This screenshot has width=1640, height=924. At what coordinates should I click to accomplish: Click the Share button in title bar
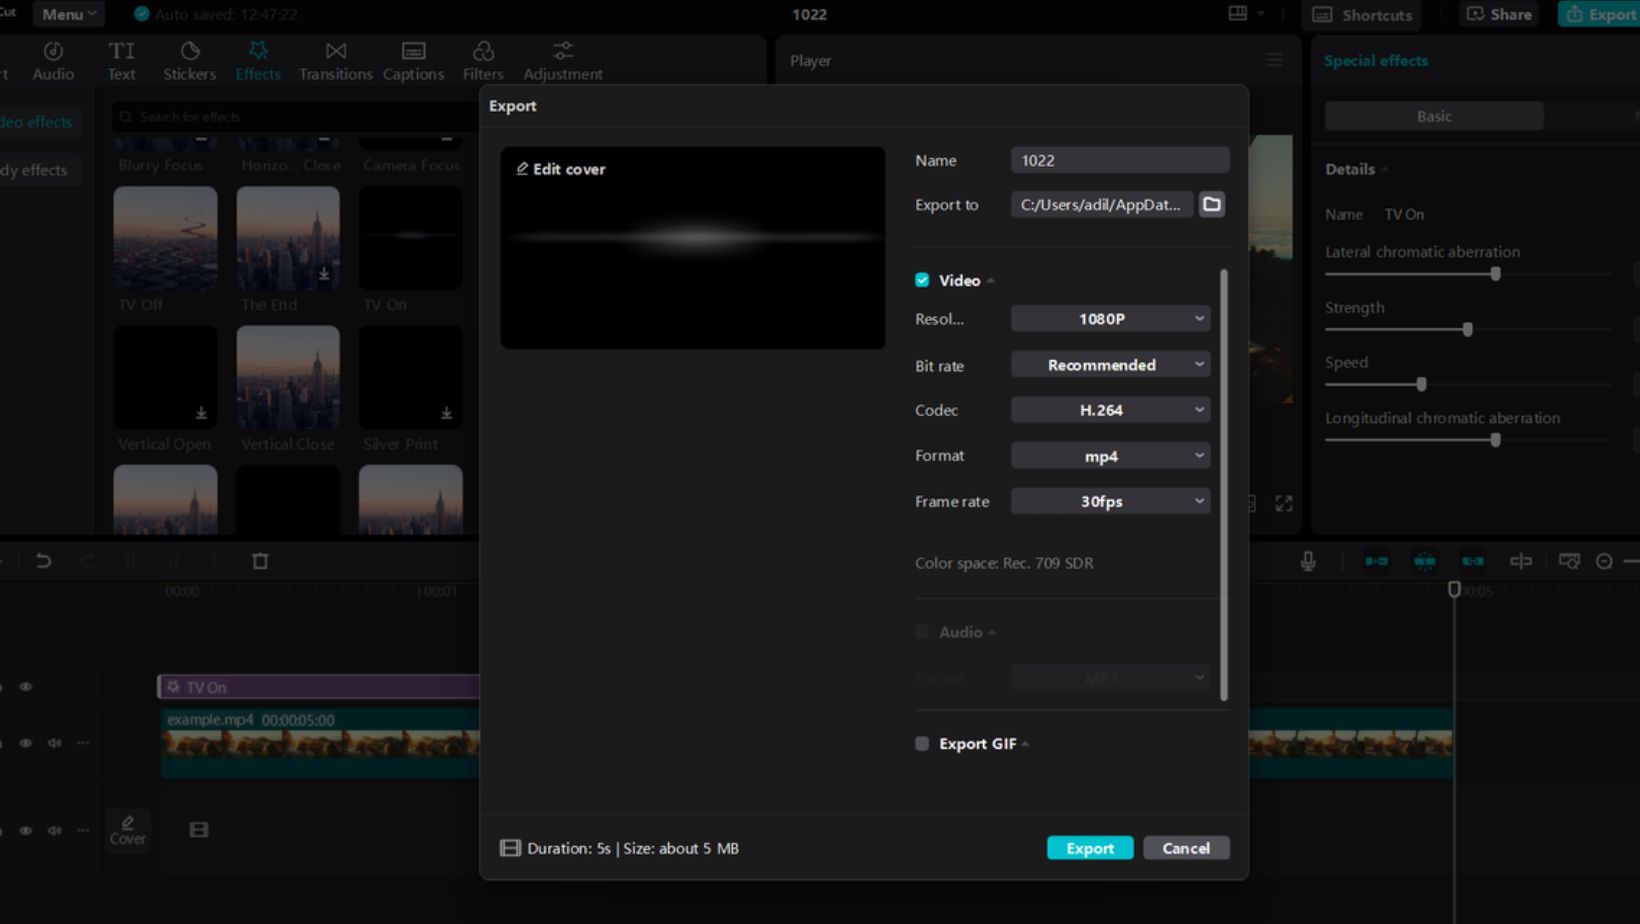1499,14
